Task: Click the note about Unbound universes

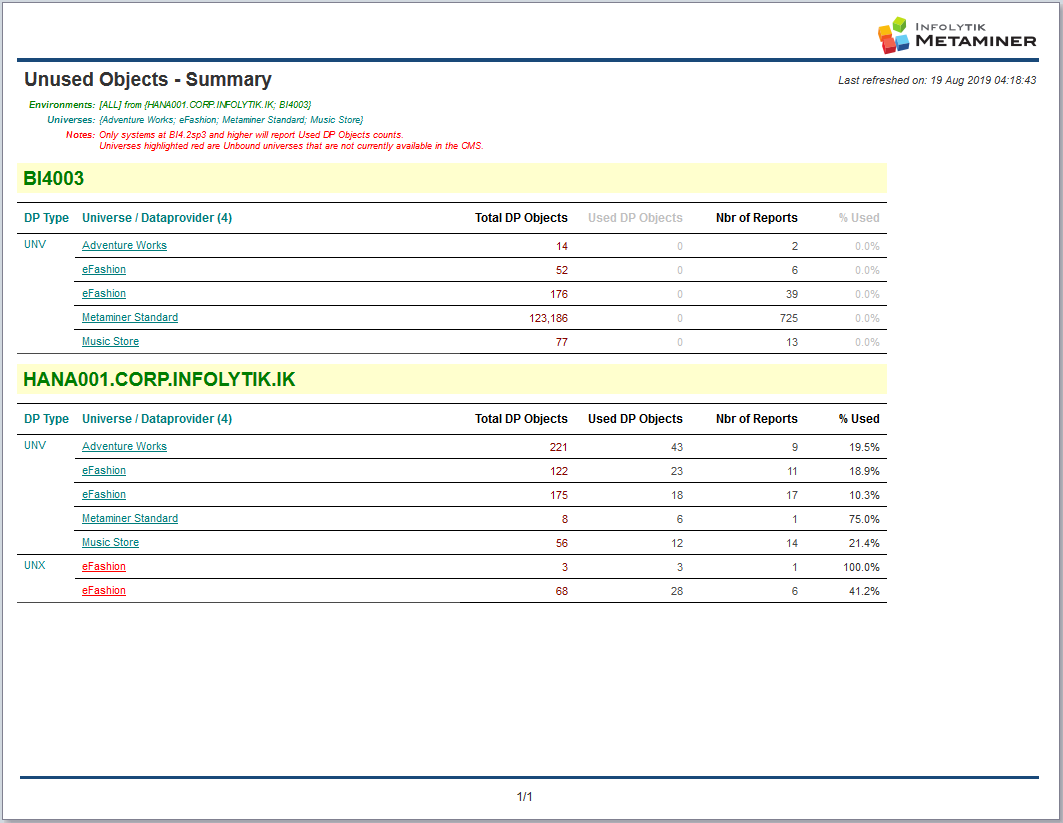Action: coord(291,146)
